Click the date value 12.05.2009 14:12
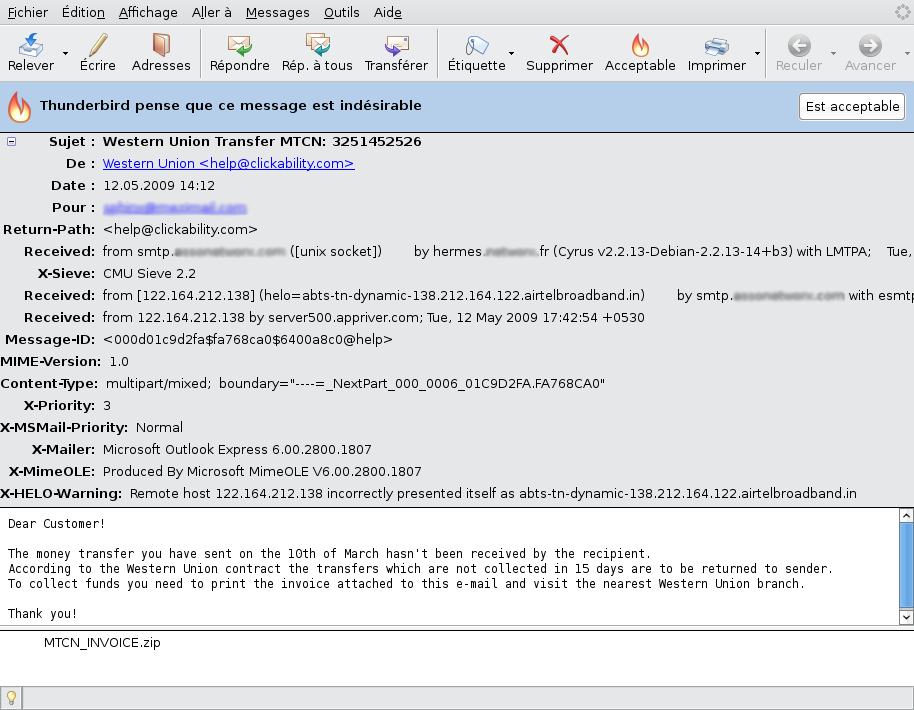This screenshot has width=914, height=710. tap(159, 186)
